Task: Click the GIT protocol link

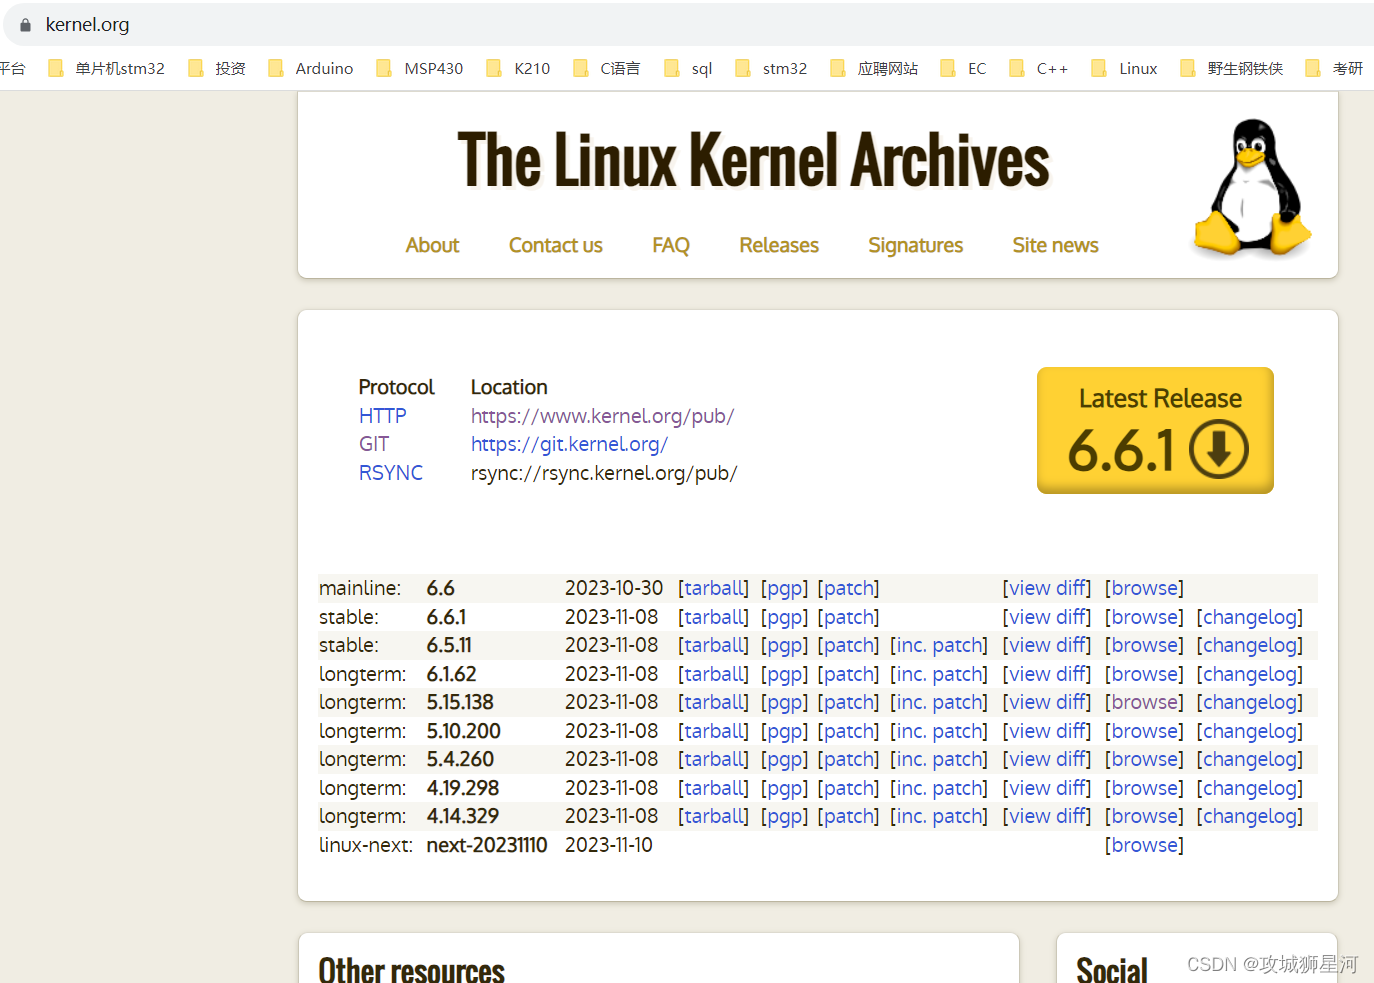Action: pos(374,444)
